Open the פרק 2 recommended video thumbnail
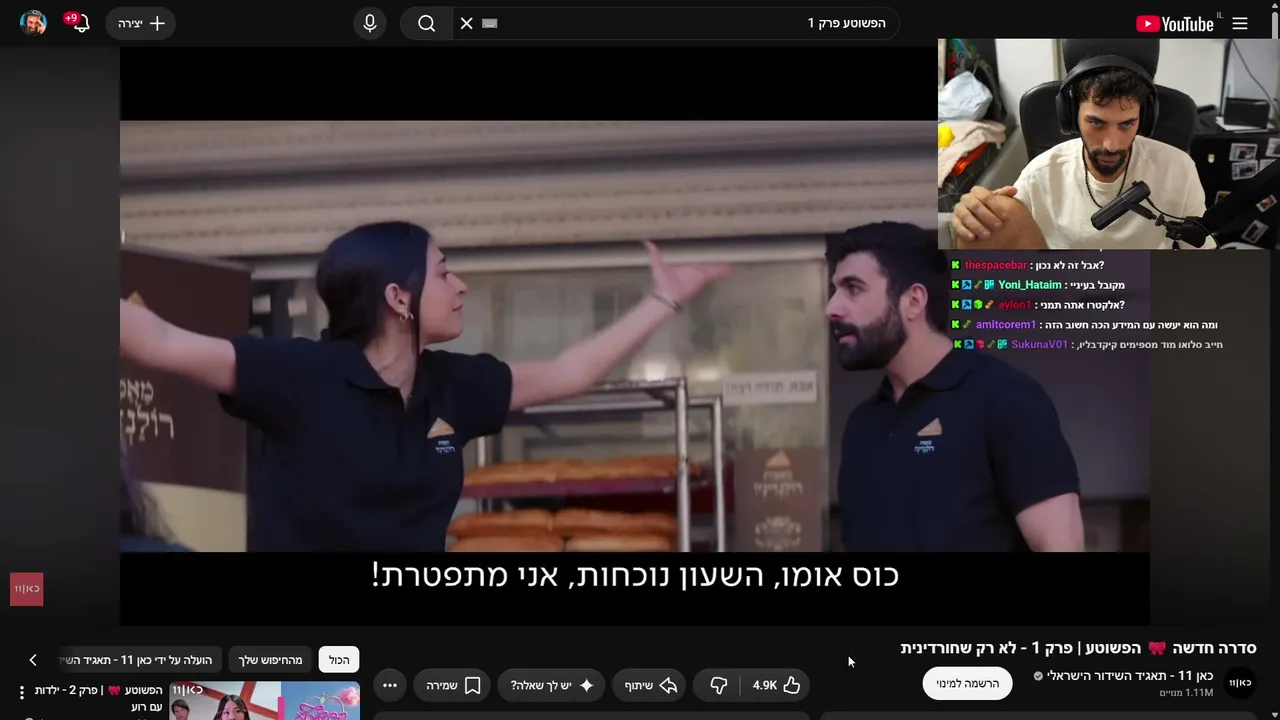The height and width of the screenshot is (720, 1280). [x=264, y=700]
